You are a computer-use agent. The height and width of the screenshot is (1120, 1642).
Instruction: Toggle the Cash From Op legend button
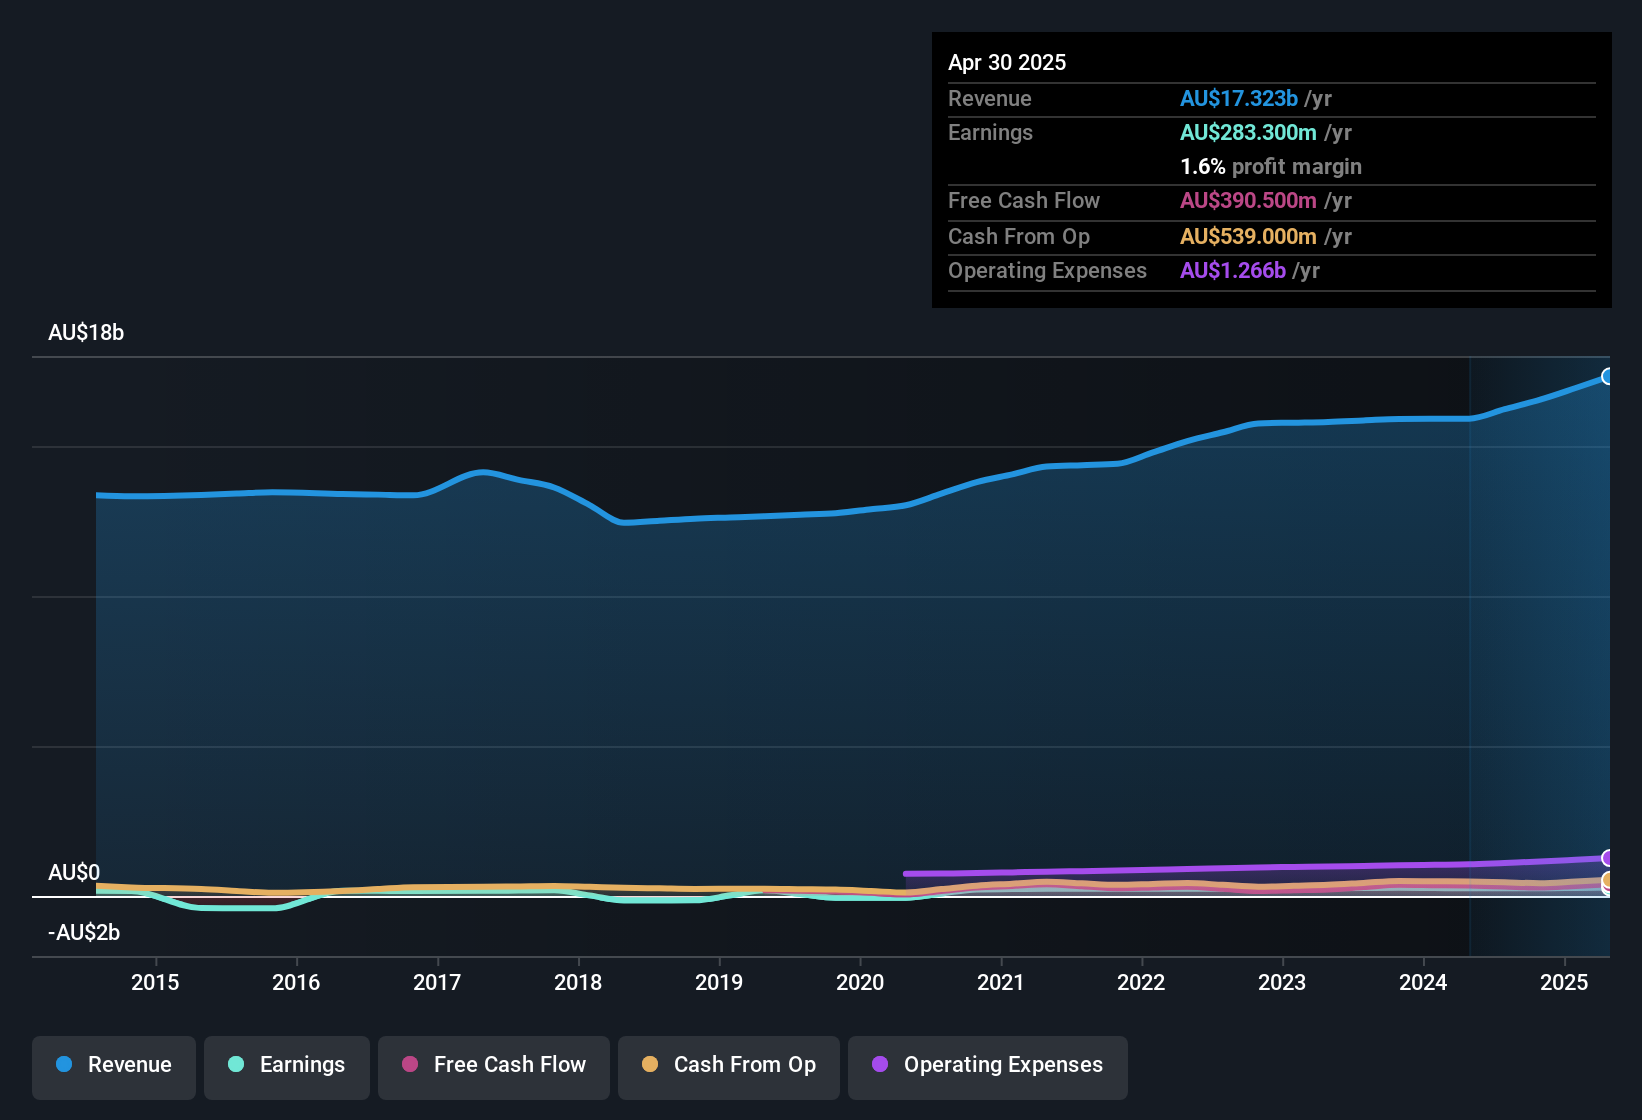pyautogui.click(x=729, y=1067)
